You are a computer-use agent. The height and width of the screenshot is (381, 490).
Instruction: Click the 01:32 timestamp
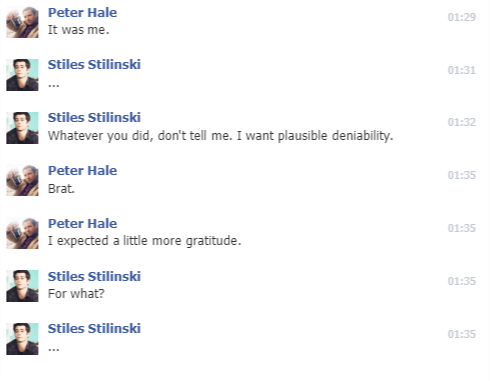[462, 122]
